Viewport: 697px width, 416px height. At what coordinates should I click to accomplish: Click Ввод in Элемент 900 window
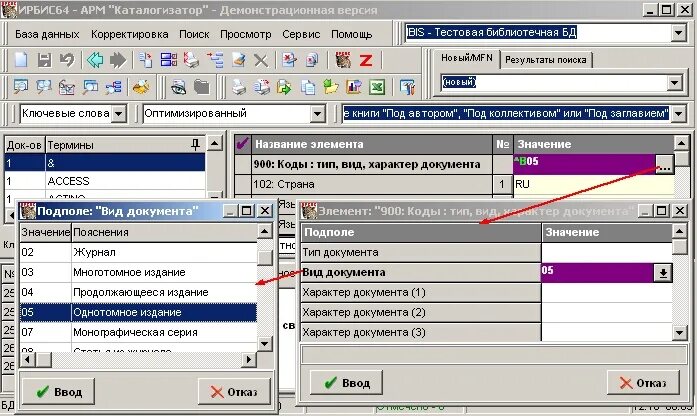click(x=347, y=383)
